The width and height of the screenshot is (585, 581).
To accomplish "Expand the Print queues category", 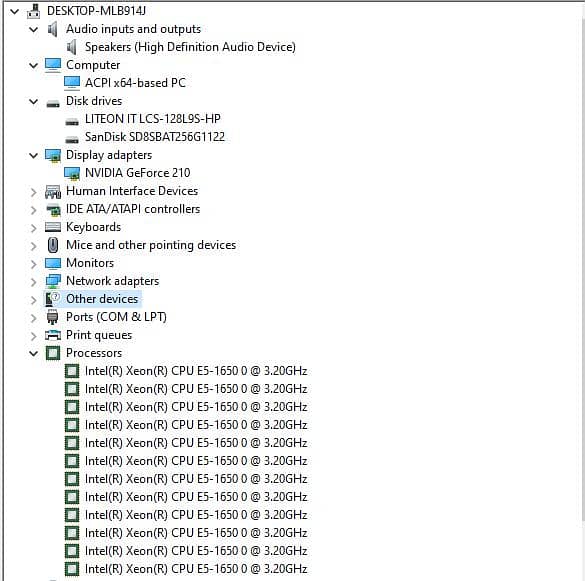I will tap(34, 336).
